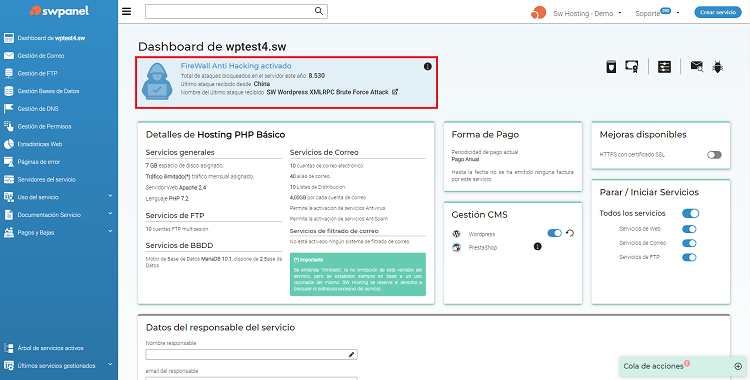Click the Apache 2.4 text
This screenshot has width=750, height=380.
coord(192,188)
